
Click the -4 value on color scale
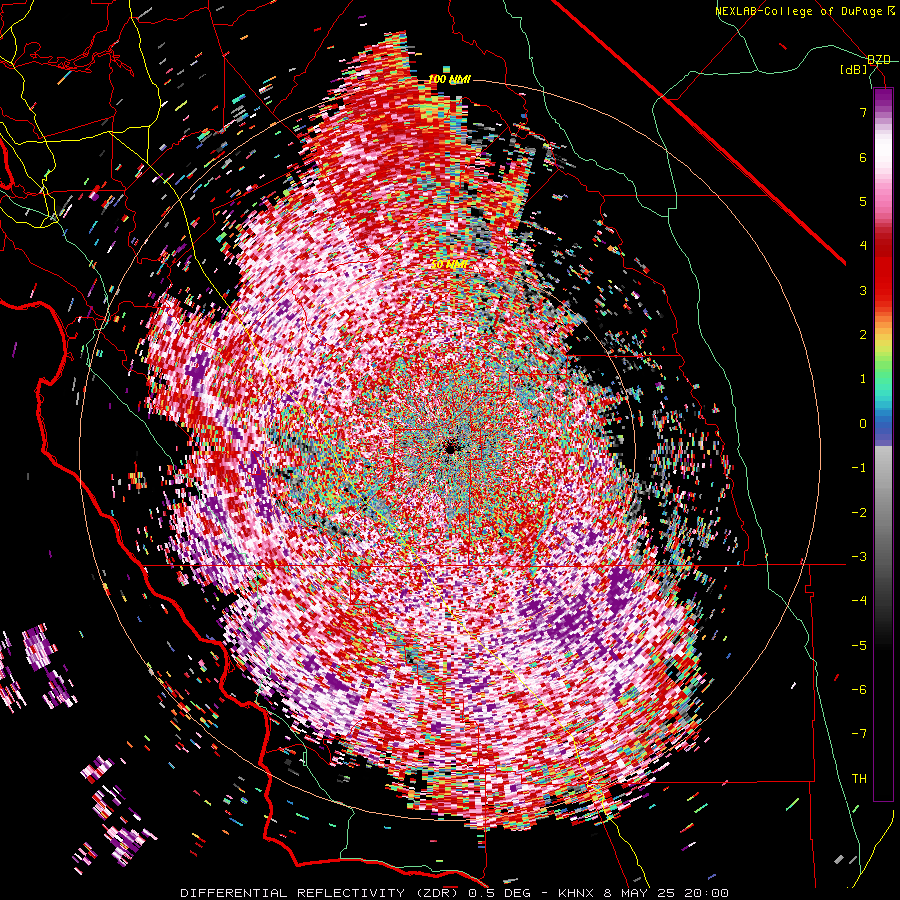859,601
